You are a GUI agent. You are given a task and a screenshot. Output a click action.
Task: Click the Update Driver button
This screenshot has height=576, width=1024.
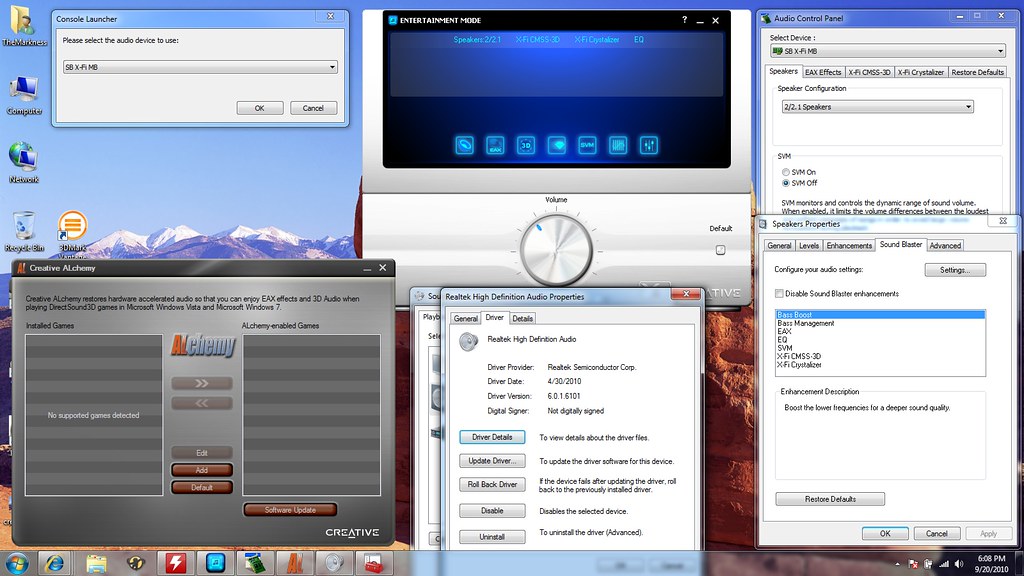tap(492, 461)
